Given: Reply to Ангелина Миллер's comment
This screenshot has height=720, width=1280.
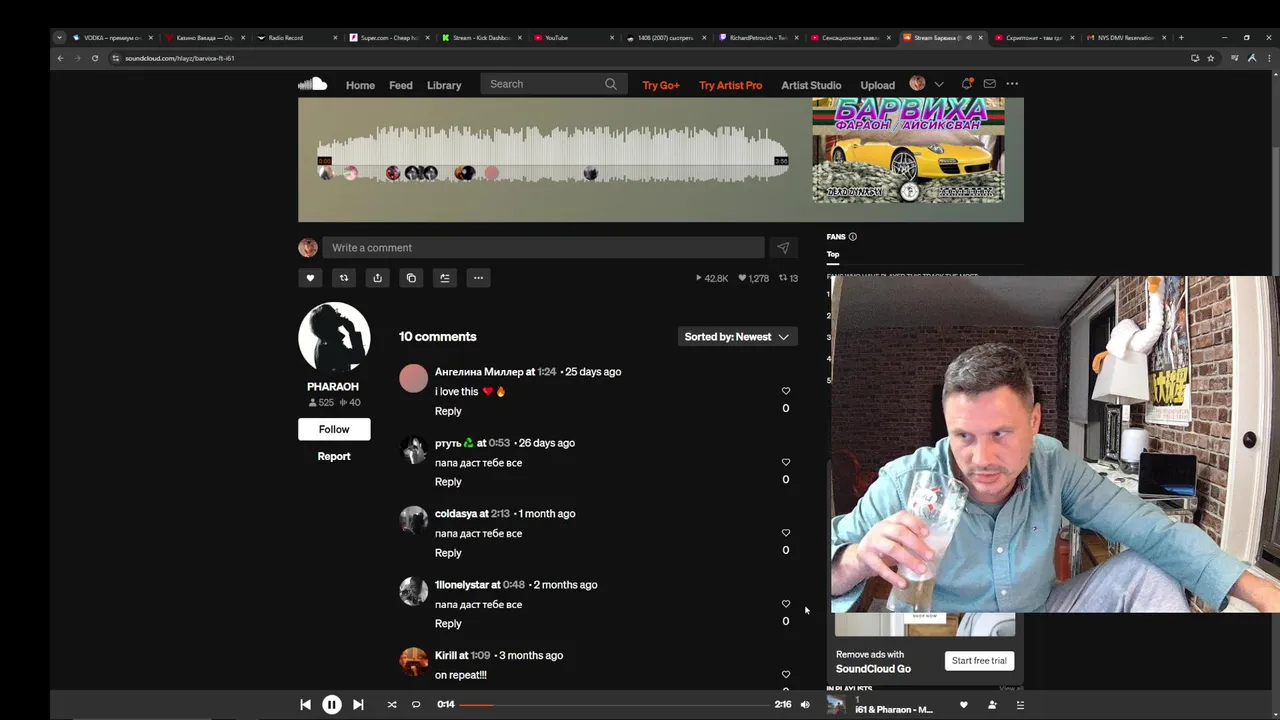Looking at the screenshot, I should click(x=448, y=411).
